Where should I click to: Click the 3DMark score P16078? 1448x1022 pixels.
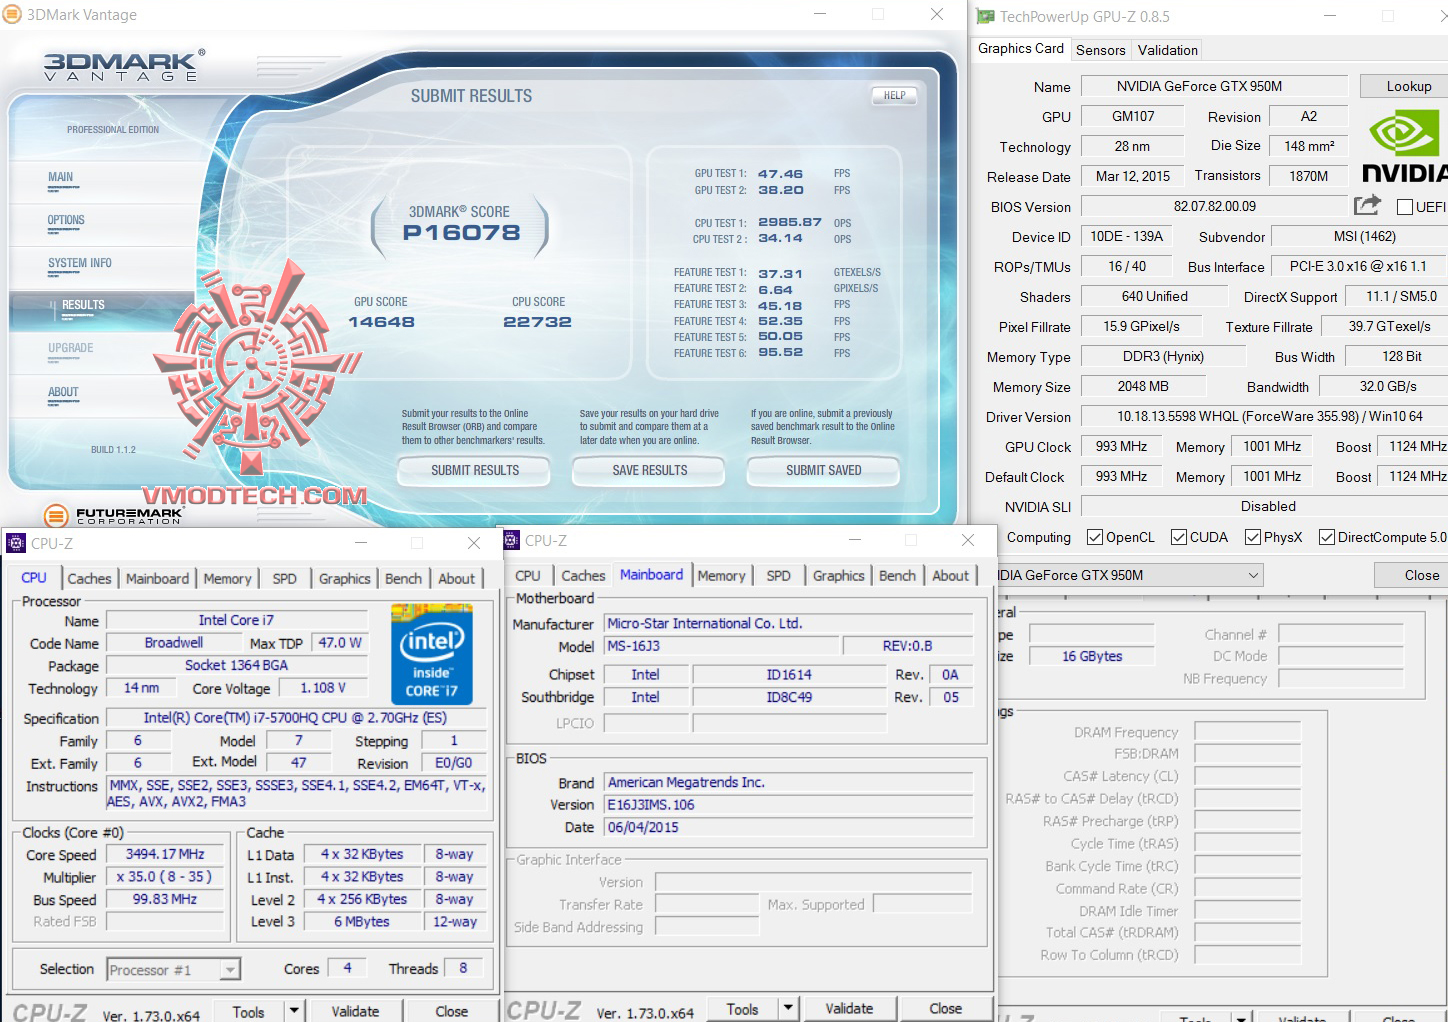coord(461,232)
